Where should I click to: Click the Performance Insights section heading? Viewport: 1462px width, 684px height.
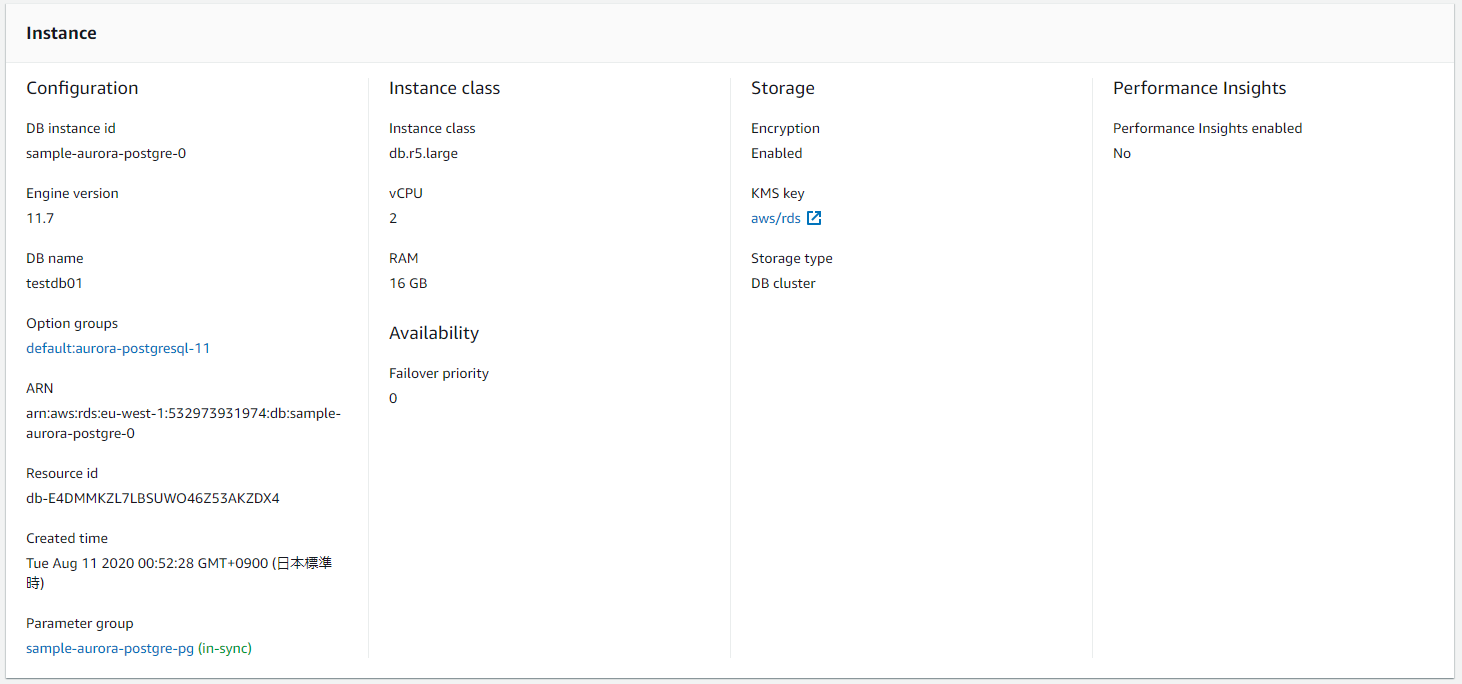click(x=1199, y=88)
